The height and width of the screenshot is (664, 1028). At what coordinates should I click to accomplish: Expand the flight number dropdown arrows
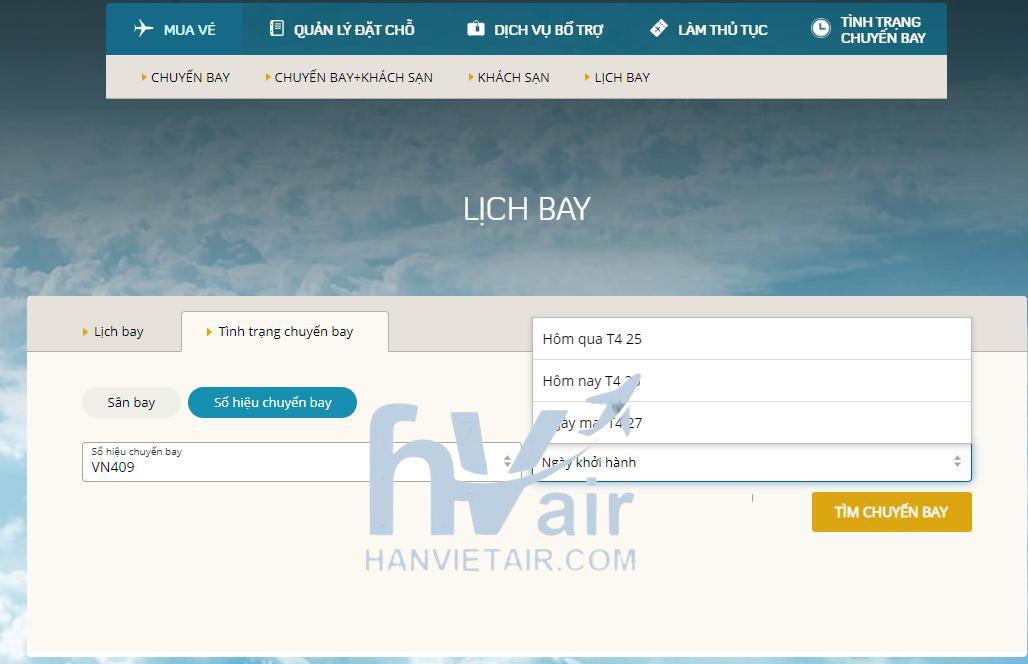pos(507,462)
